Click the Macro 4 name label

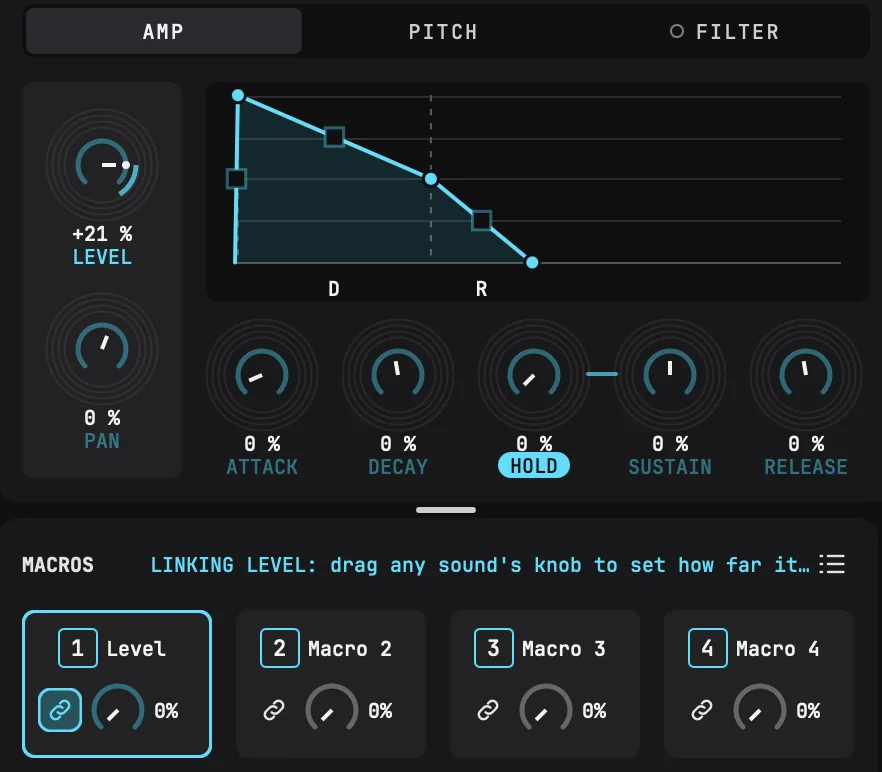click(x=777, y=649)
